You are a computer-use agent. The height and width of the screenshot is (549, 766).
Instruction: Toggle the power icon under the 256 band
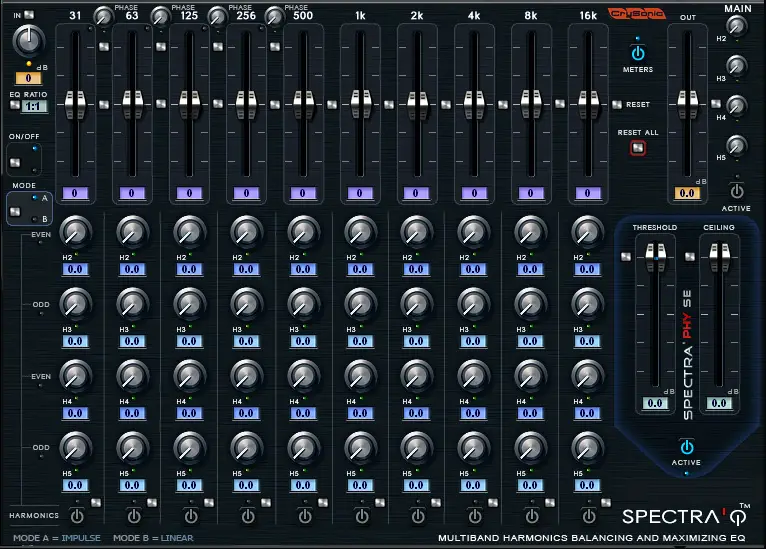coord(248,516)
